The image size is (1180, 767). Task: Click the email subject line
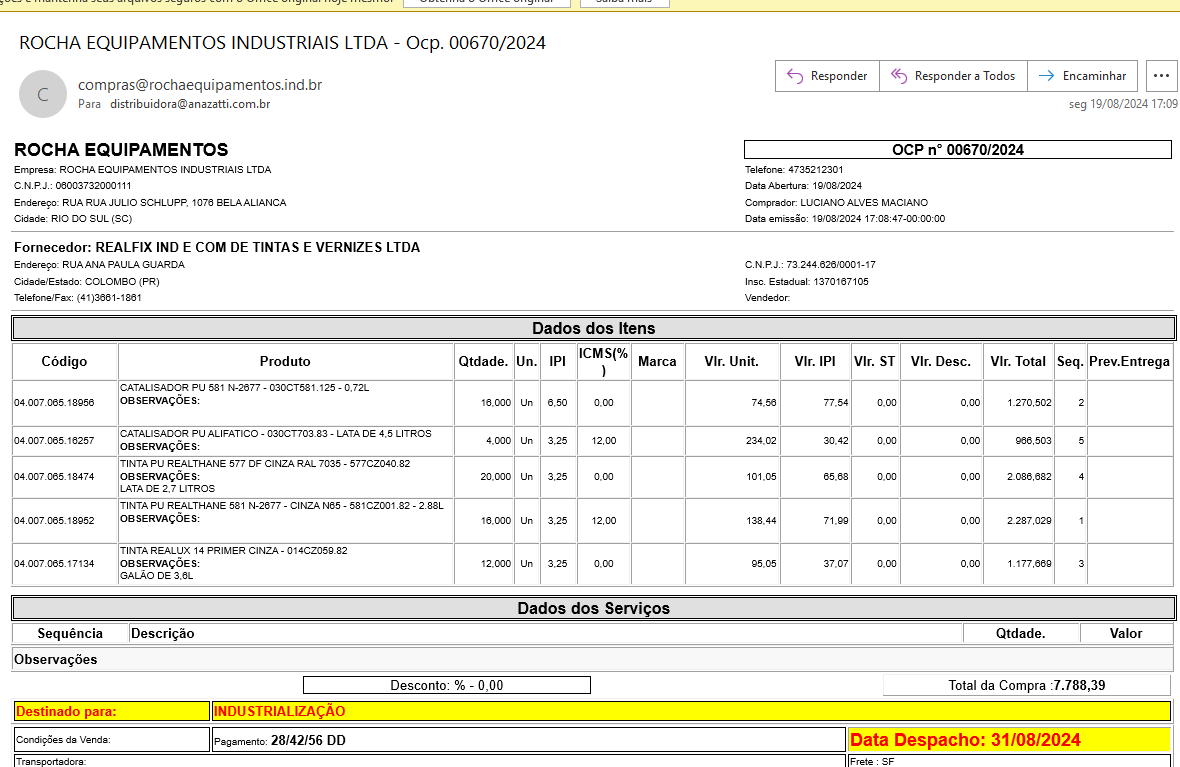pos(282,43)
